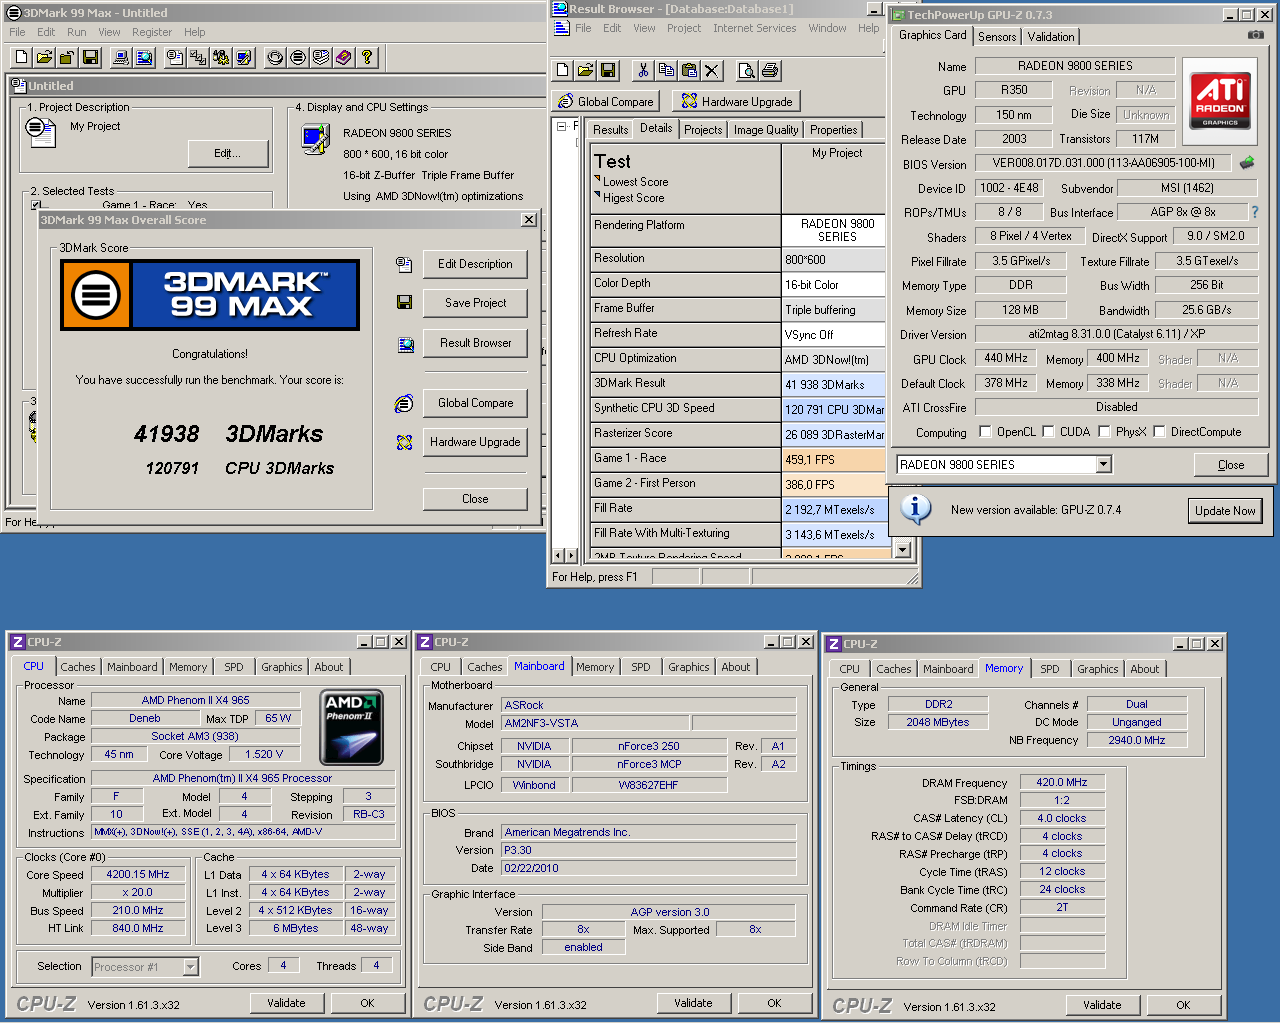The image size is (1280, 1024).
Task: Enable the CUDA checkbox
Action: (1048, 432)
